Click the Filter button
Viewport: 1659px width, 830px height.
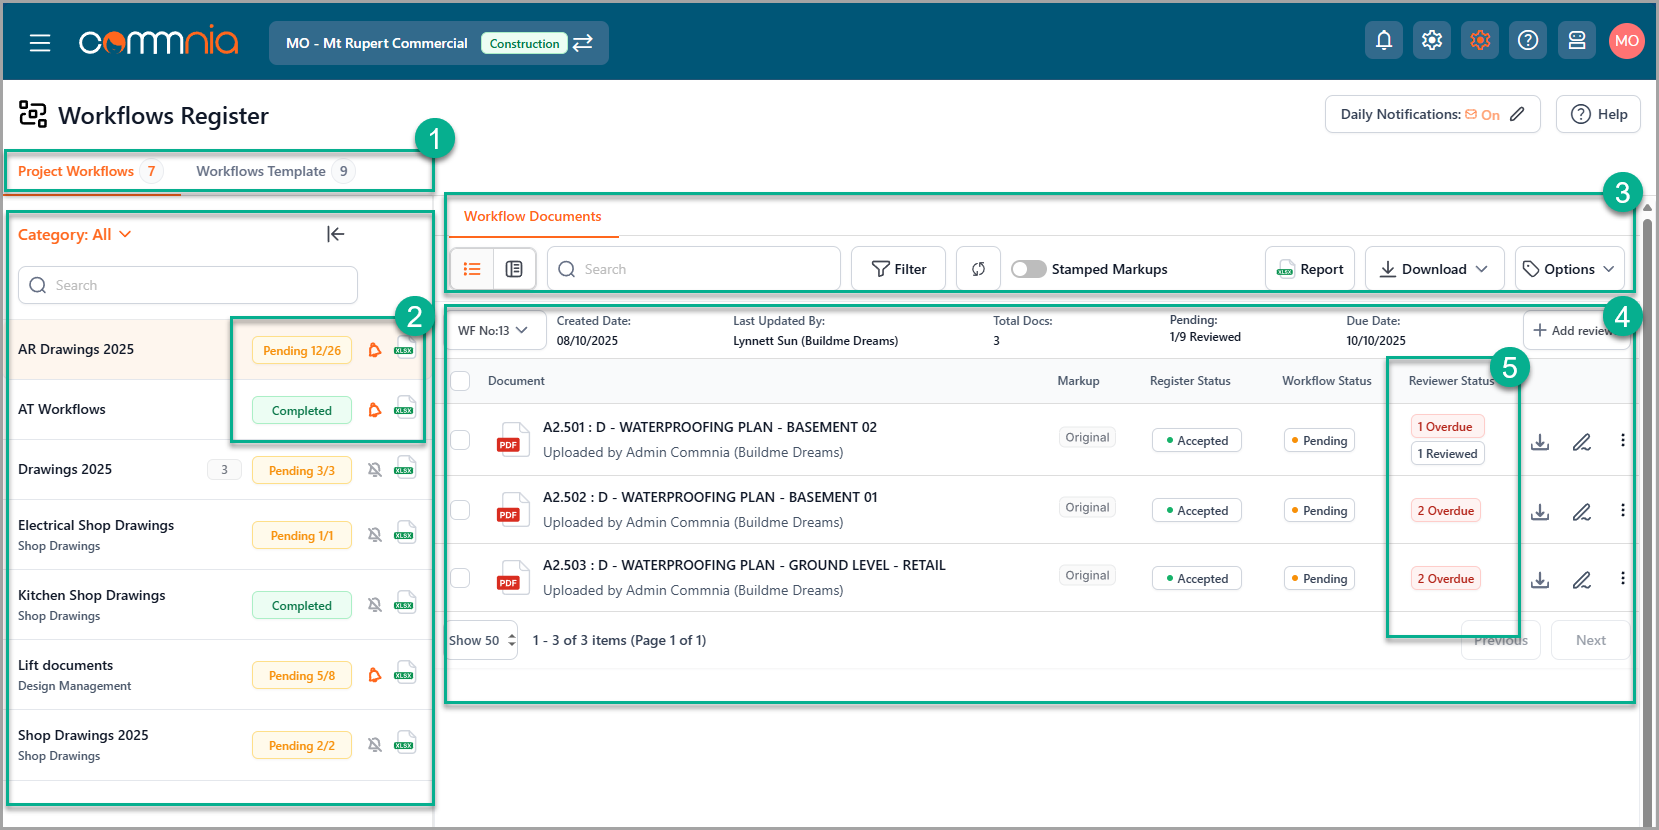tap(898, 269)
